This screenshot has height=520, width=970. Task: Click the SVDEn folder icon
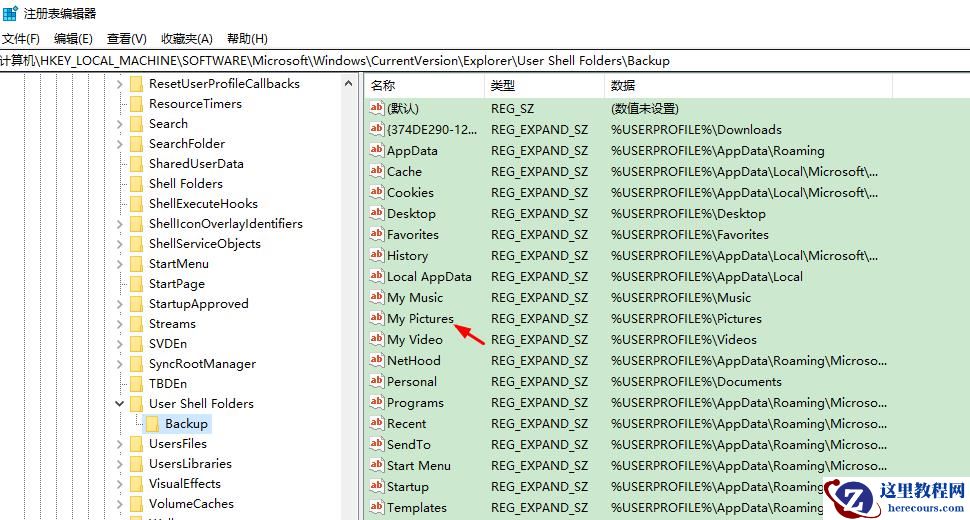point(137,344)
